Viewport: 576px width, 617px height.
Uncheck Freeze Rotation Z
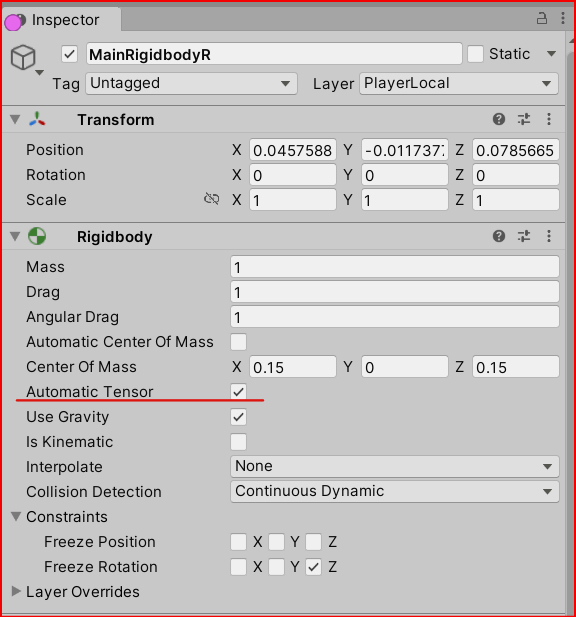[x=314, y=567]
